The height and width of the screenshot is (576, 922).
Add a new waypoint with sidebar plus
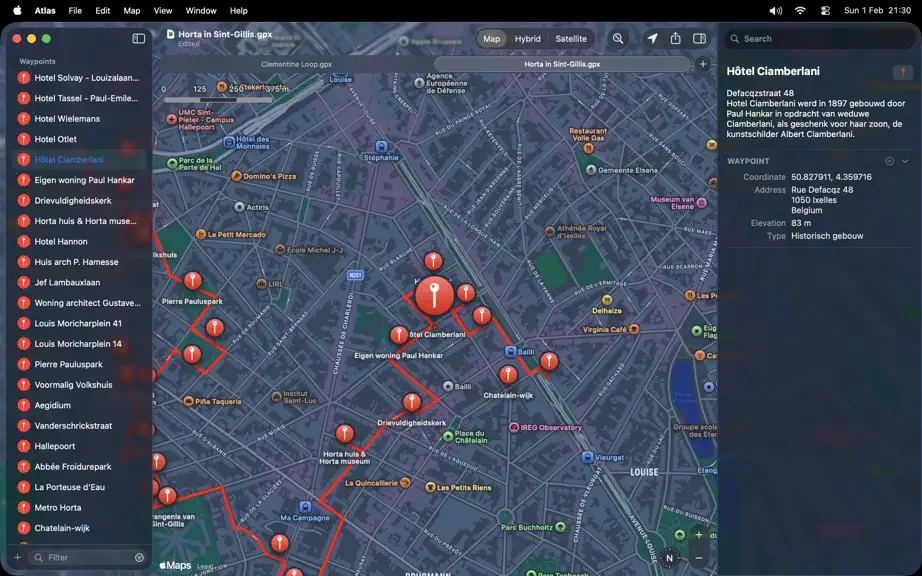click(x=18, y=557)
